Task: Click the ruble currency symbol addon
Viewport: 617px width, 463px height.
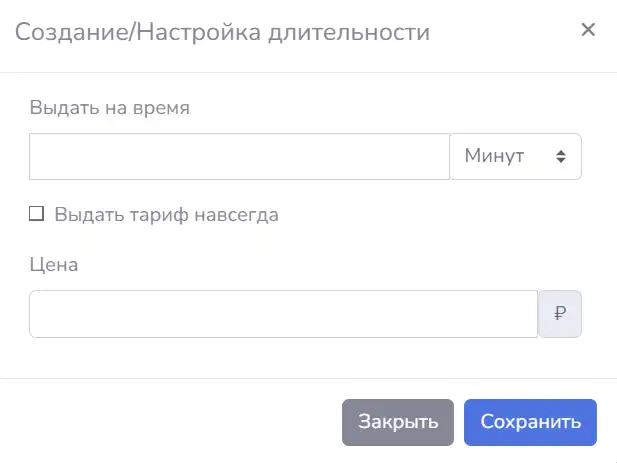Action: pos(560,314)
